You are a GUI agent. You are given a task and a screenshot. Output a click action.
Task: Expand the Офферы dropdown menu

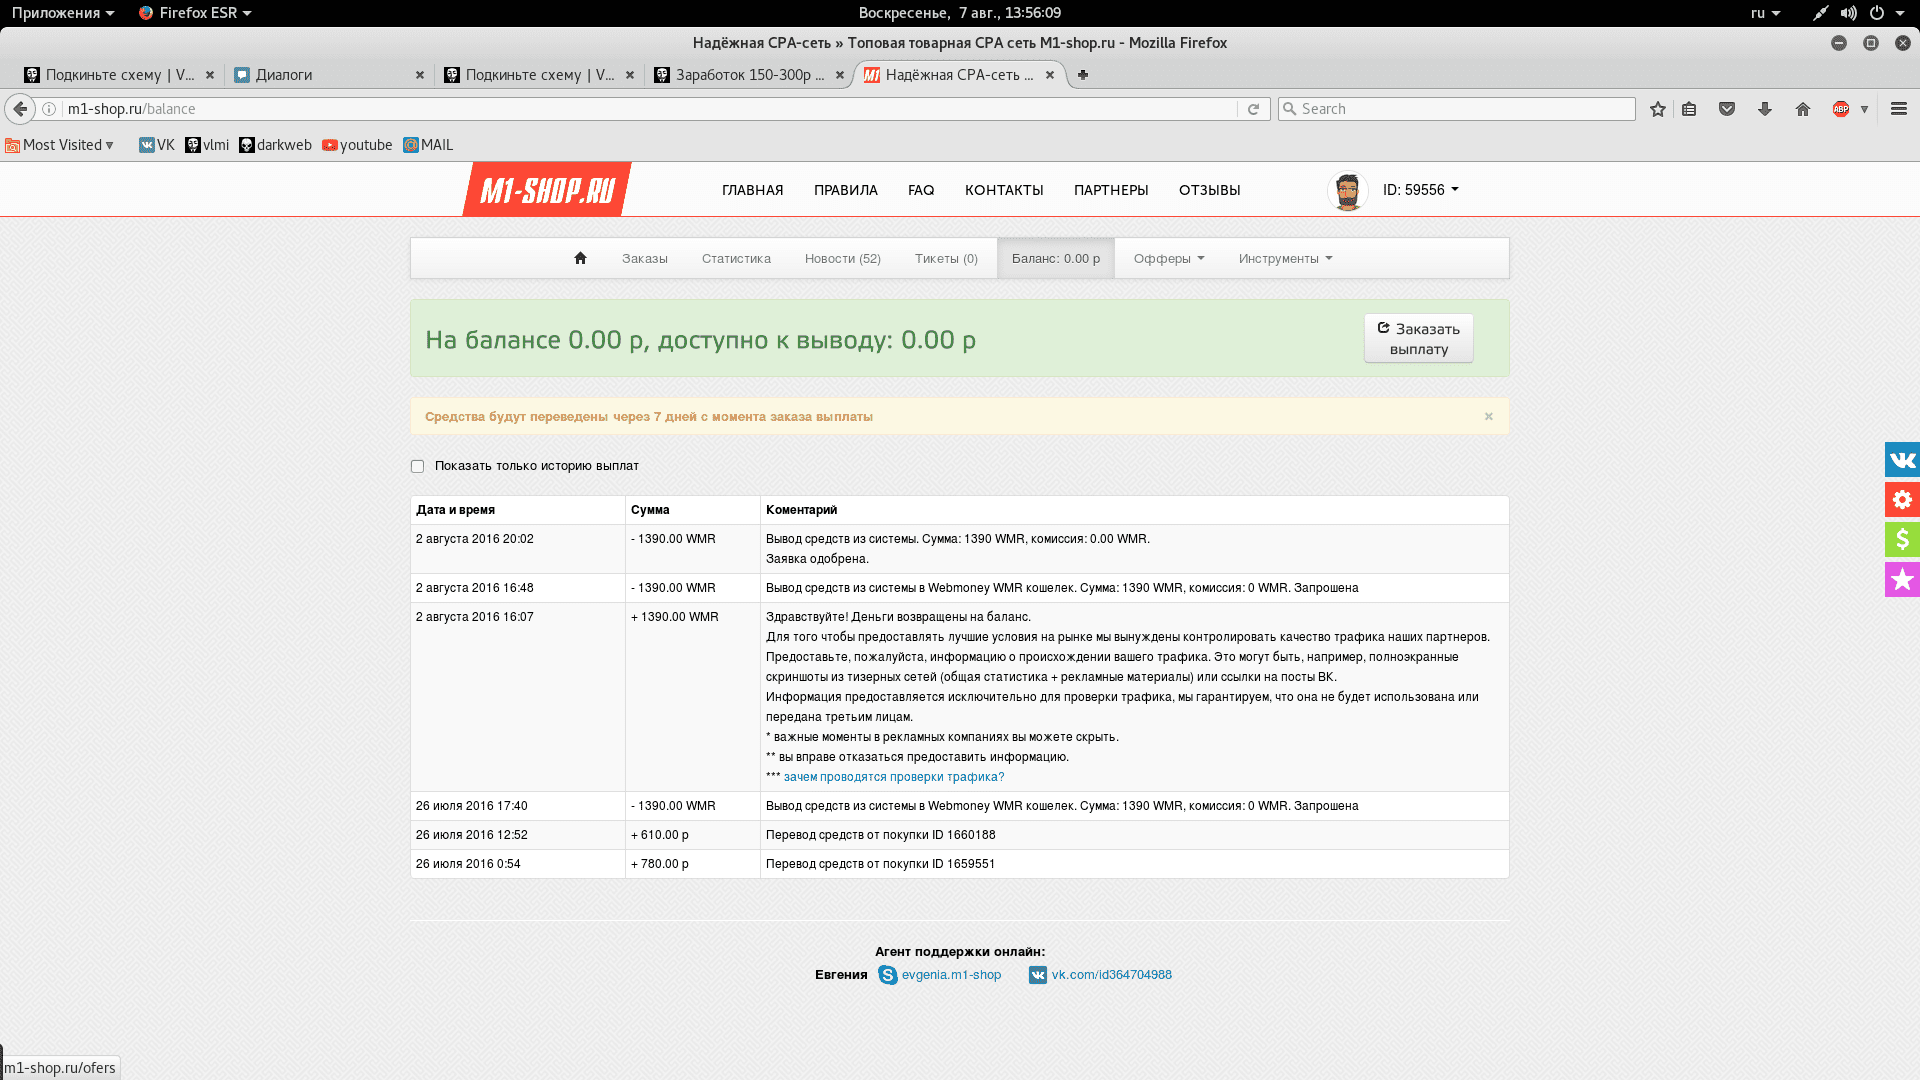pyautogui.click(x=1168, y=258)
